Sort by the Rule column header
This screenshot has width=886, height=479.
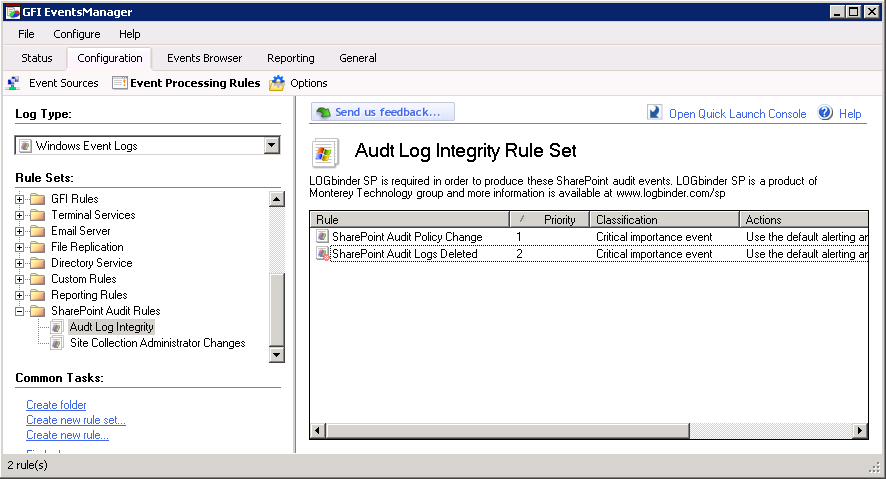click(410, 219)
